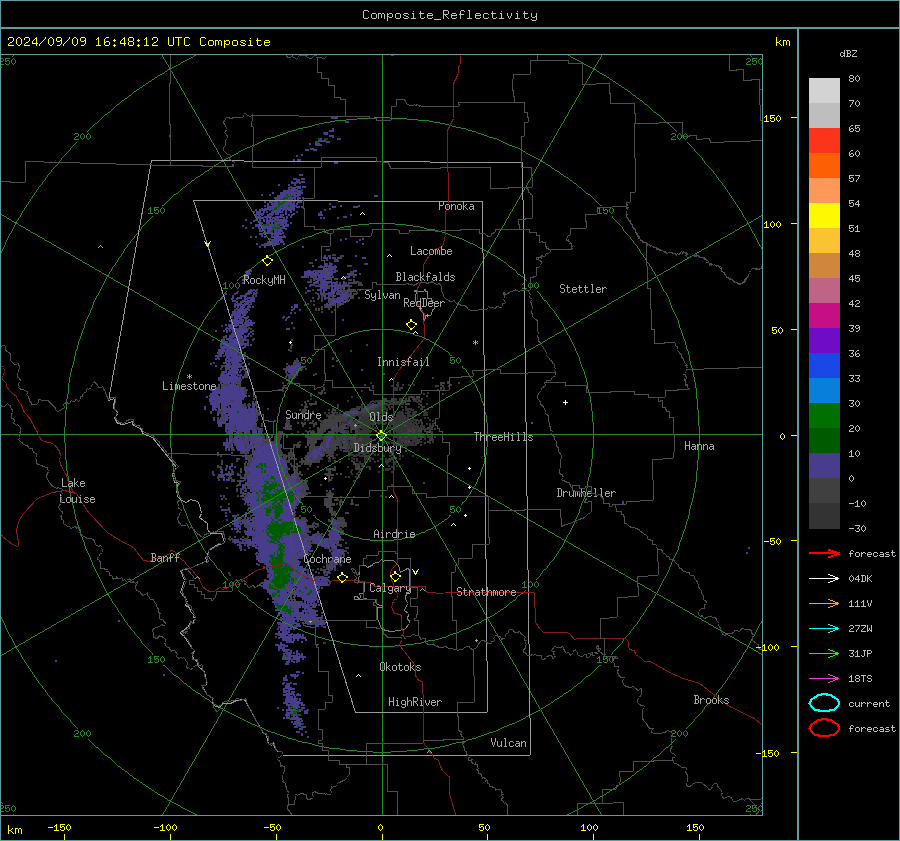Select the light gray swatch between 80 and 70 dBZ

point(824,91)
